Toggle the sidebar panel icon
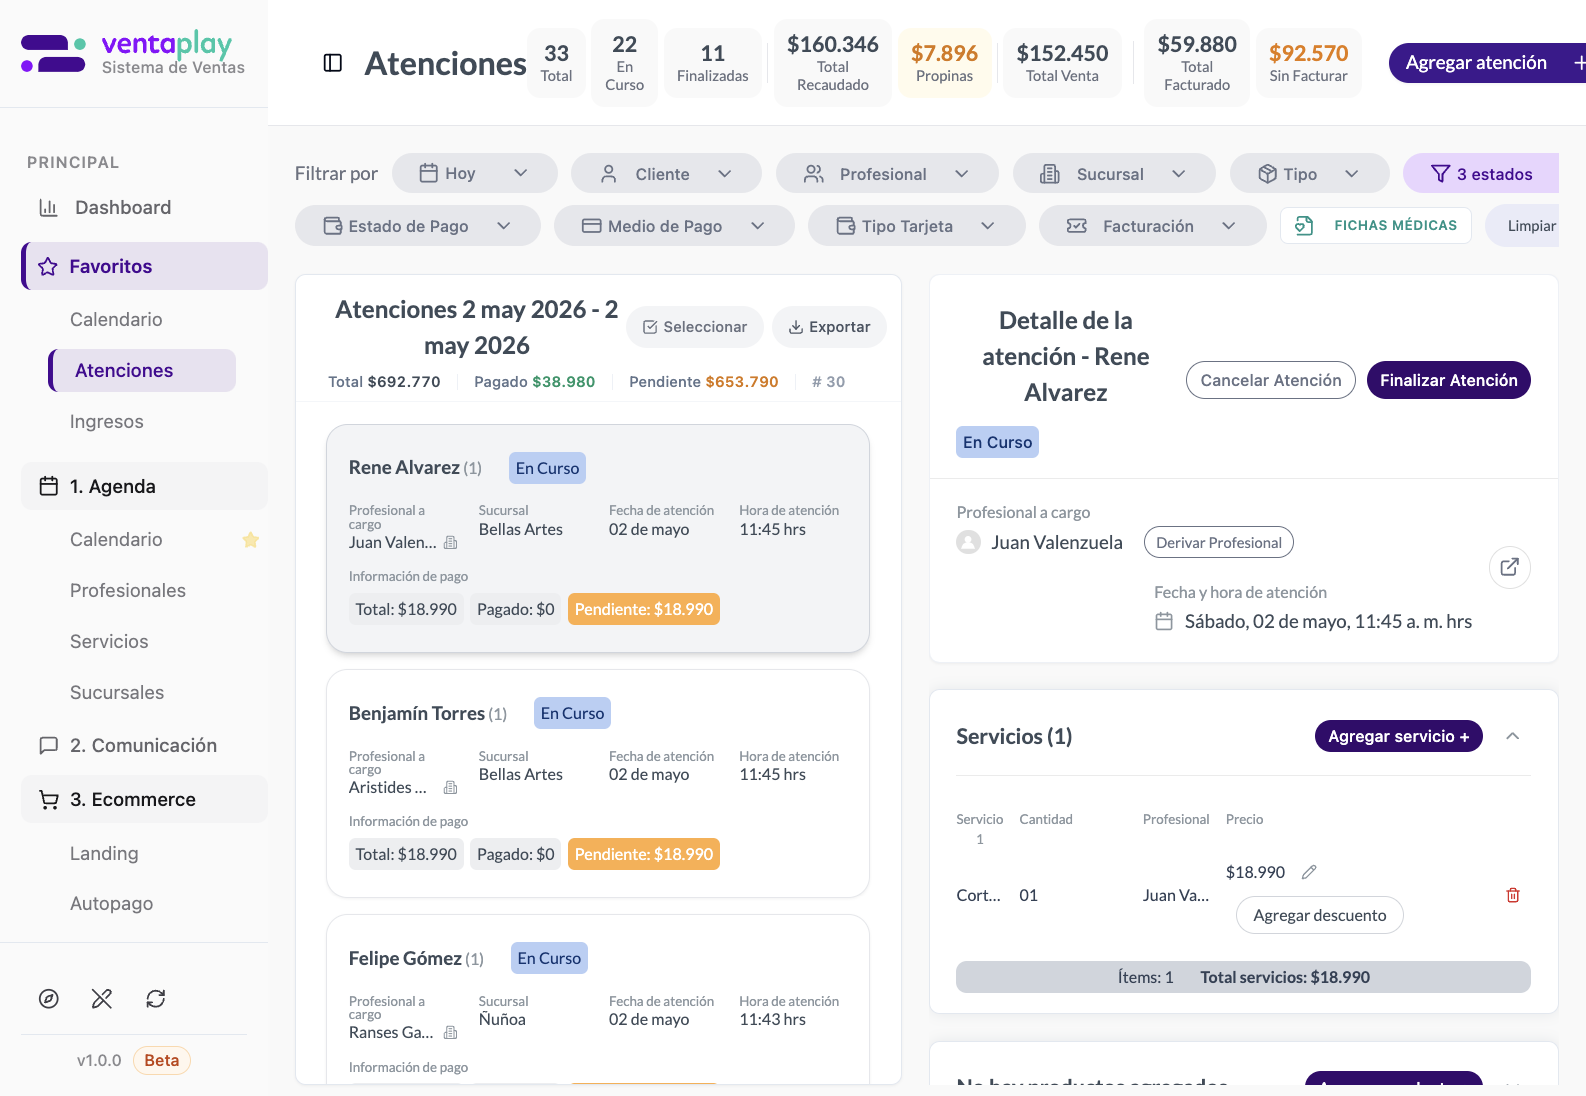Screen dimensions: 1586x1096 tap(333, 63)
